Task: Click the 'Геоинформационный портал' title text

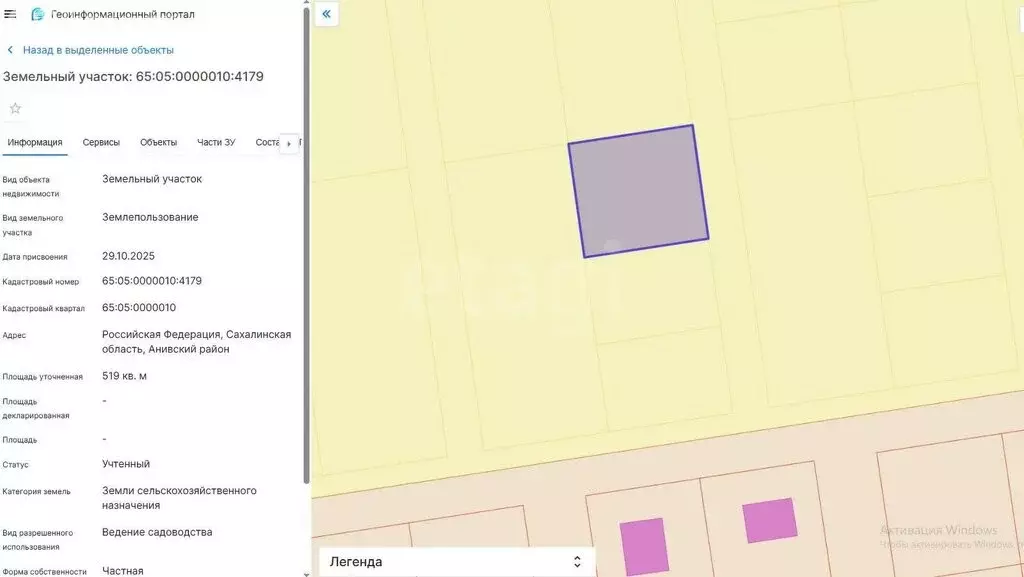Action: 123,15
